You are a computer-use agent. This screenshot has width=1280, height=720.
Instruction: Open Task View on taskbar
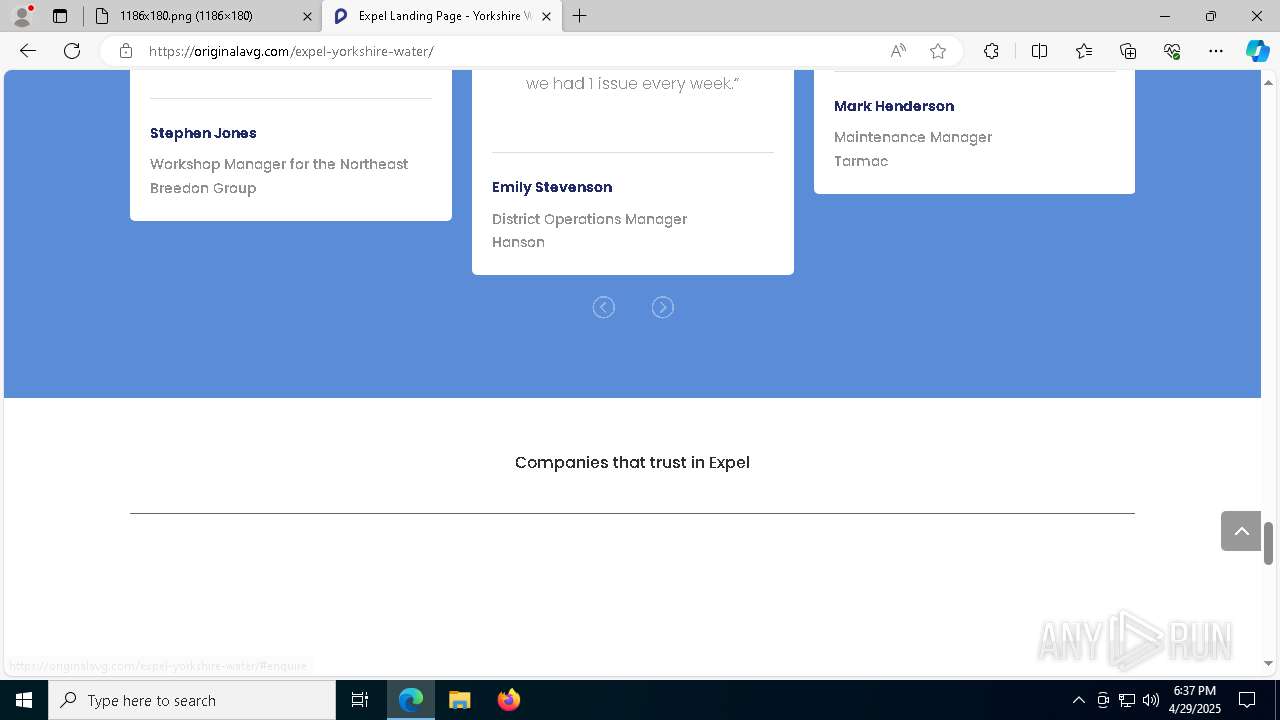pyautogui.click(x=360, y=700)
